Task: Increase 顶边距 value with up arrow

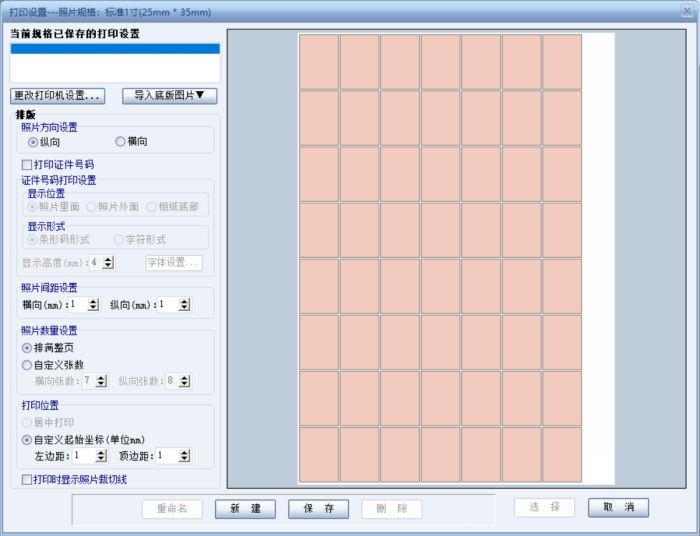Action: [x=184, y=453]
